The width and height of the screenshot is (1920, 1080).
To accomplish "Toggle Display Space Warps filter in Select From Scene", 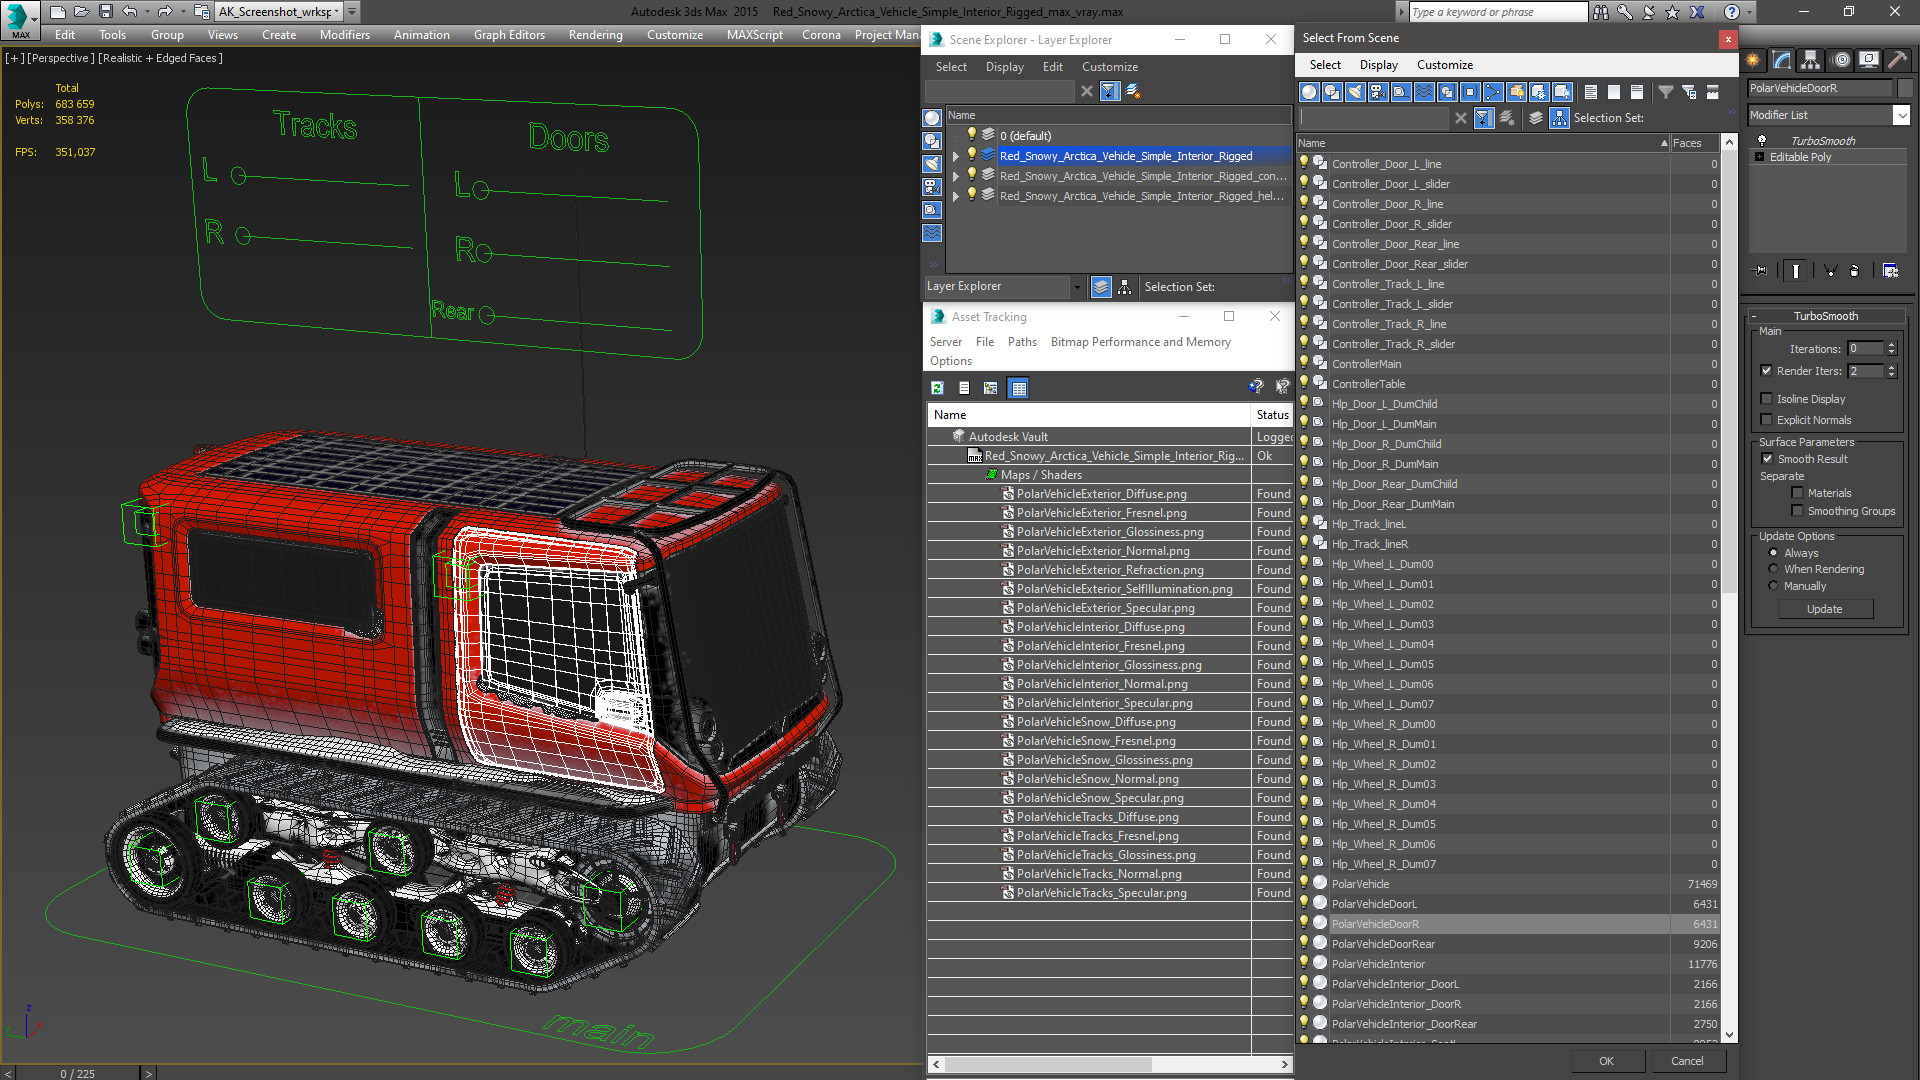I will click(1424, 92).
